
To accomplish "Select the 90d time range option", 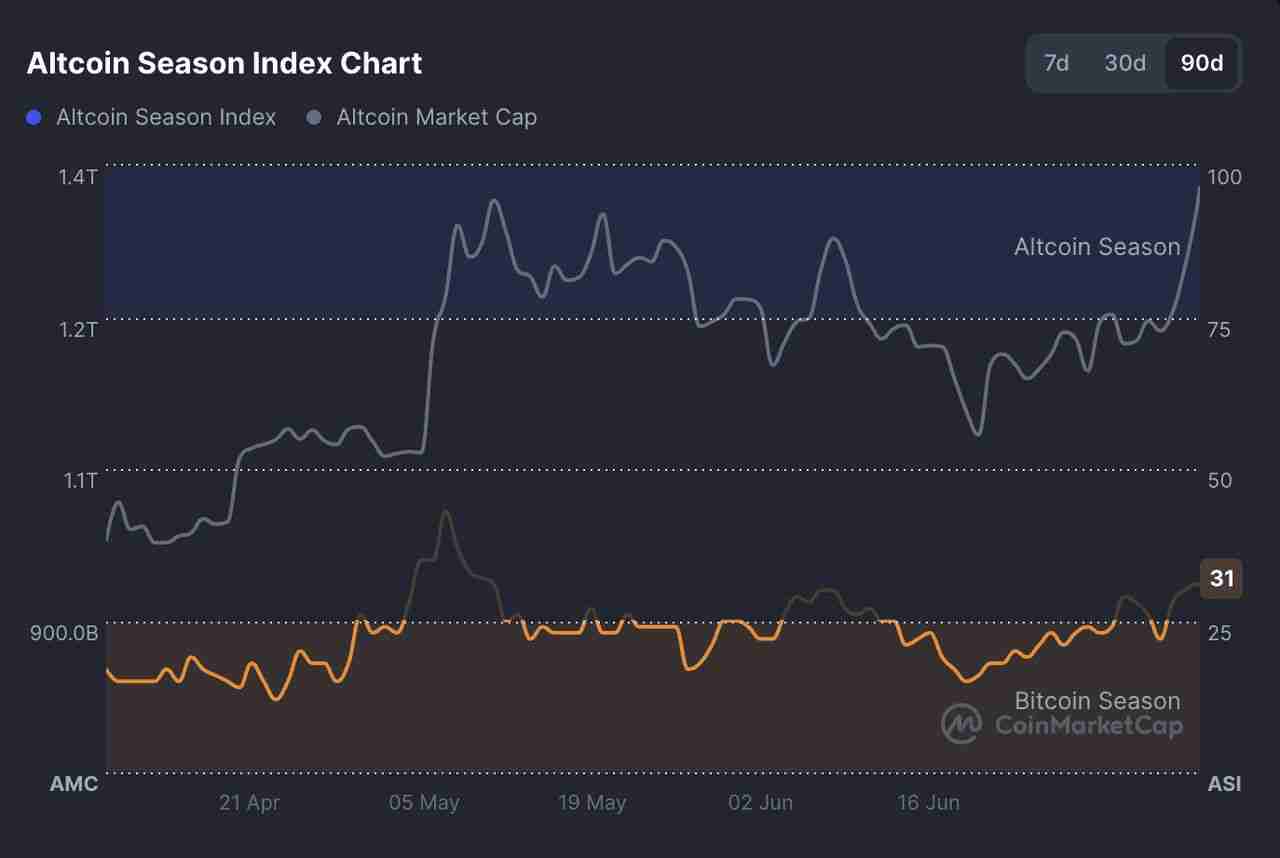I will [x=1199, y=62].
